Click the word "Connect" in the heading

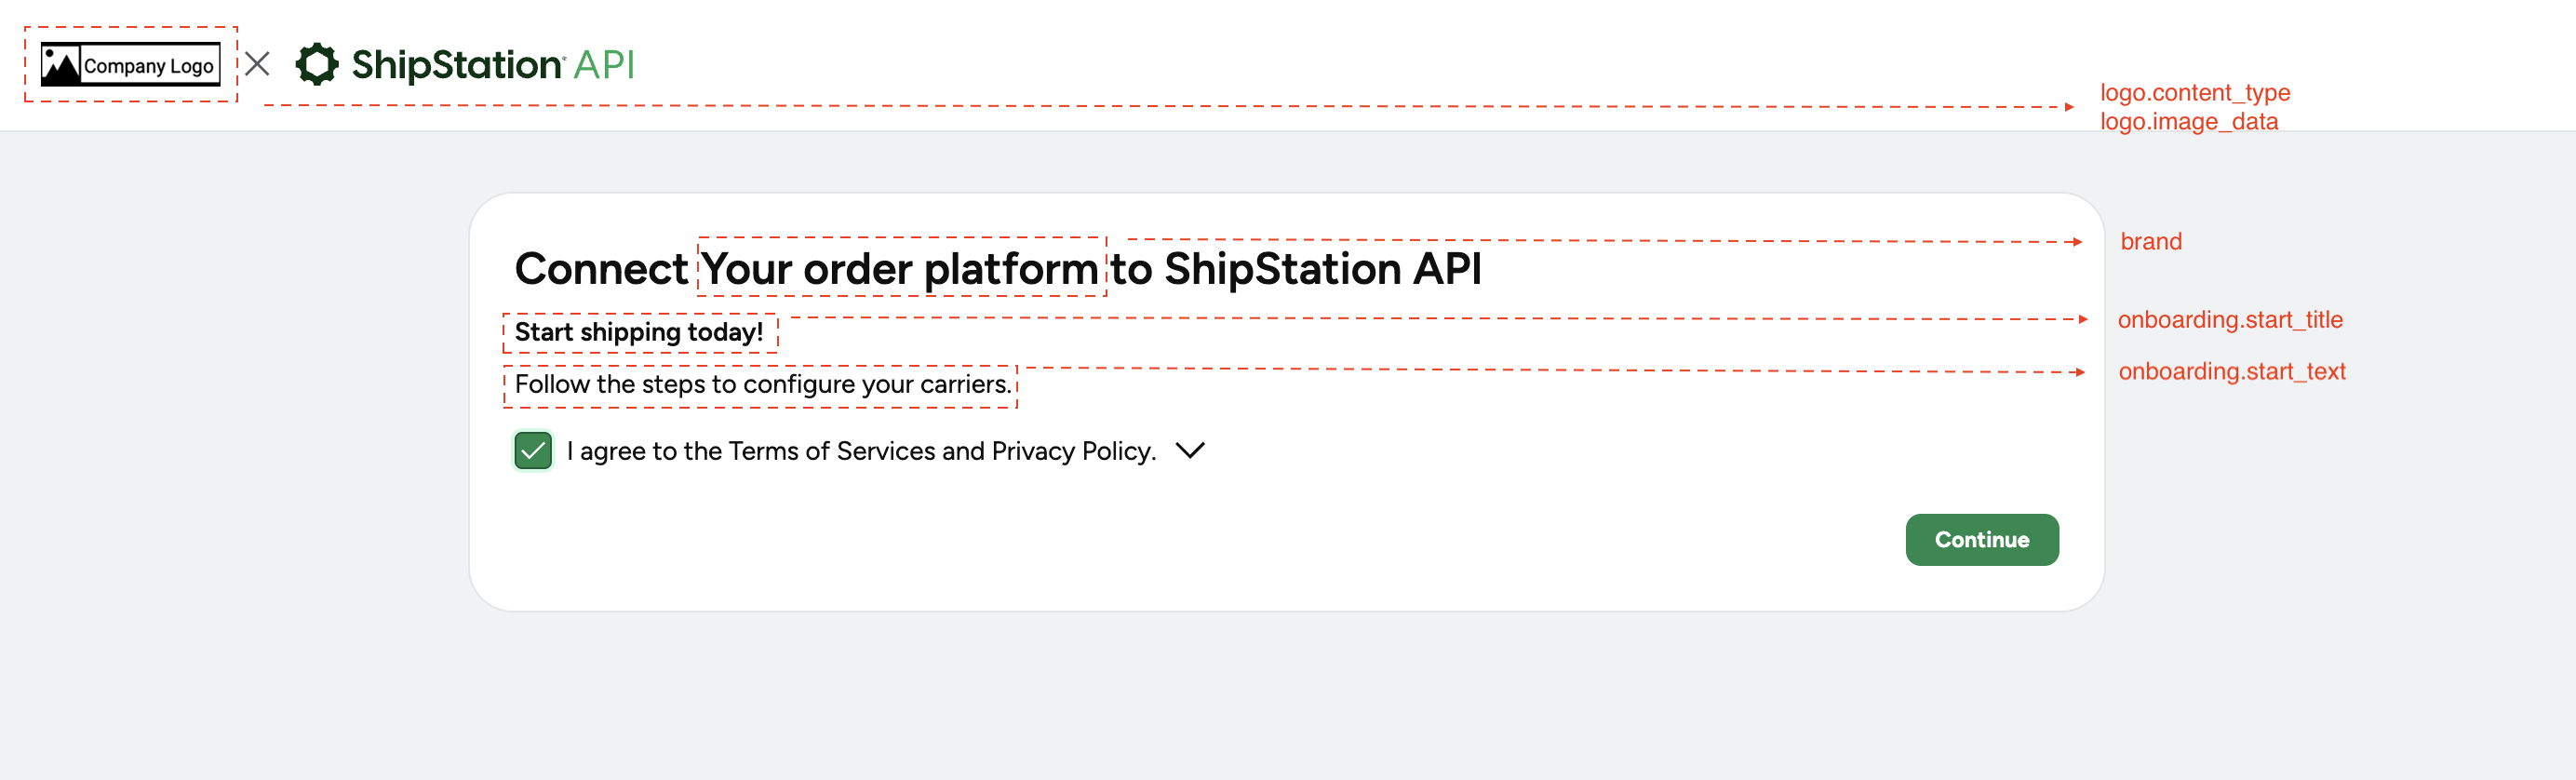click(601, 268)
